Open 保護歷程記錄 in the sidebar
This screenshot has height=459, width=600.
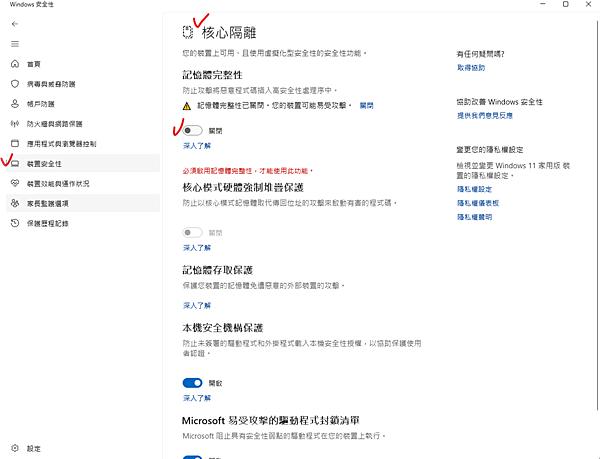click(83, 223)
